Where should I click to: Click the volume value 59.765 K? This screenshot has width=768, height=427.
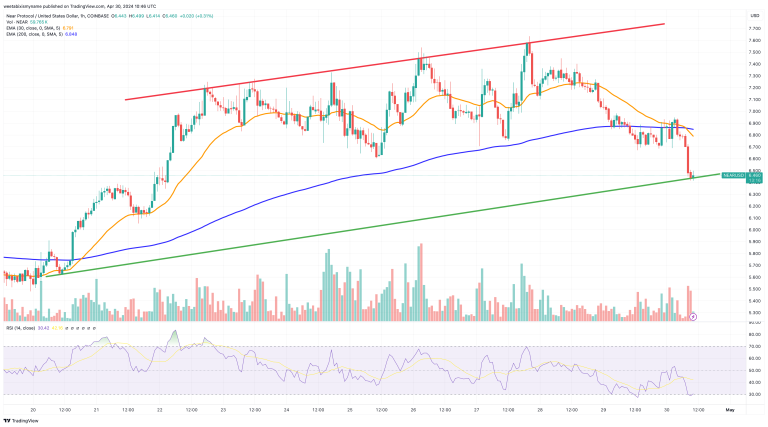pos(39,22)
